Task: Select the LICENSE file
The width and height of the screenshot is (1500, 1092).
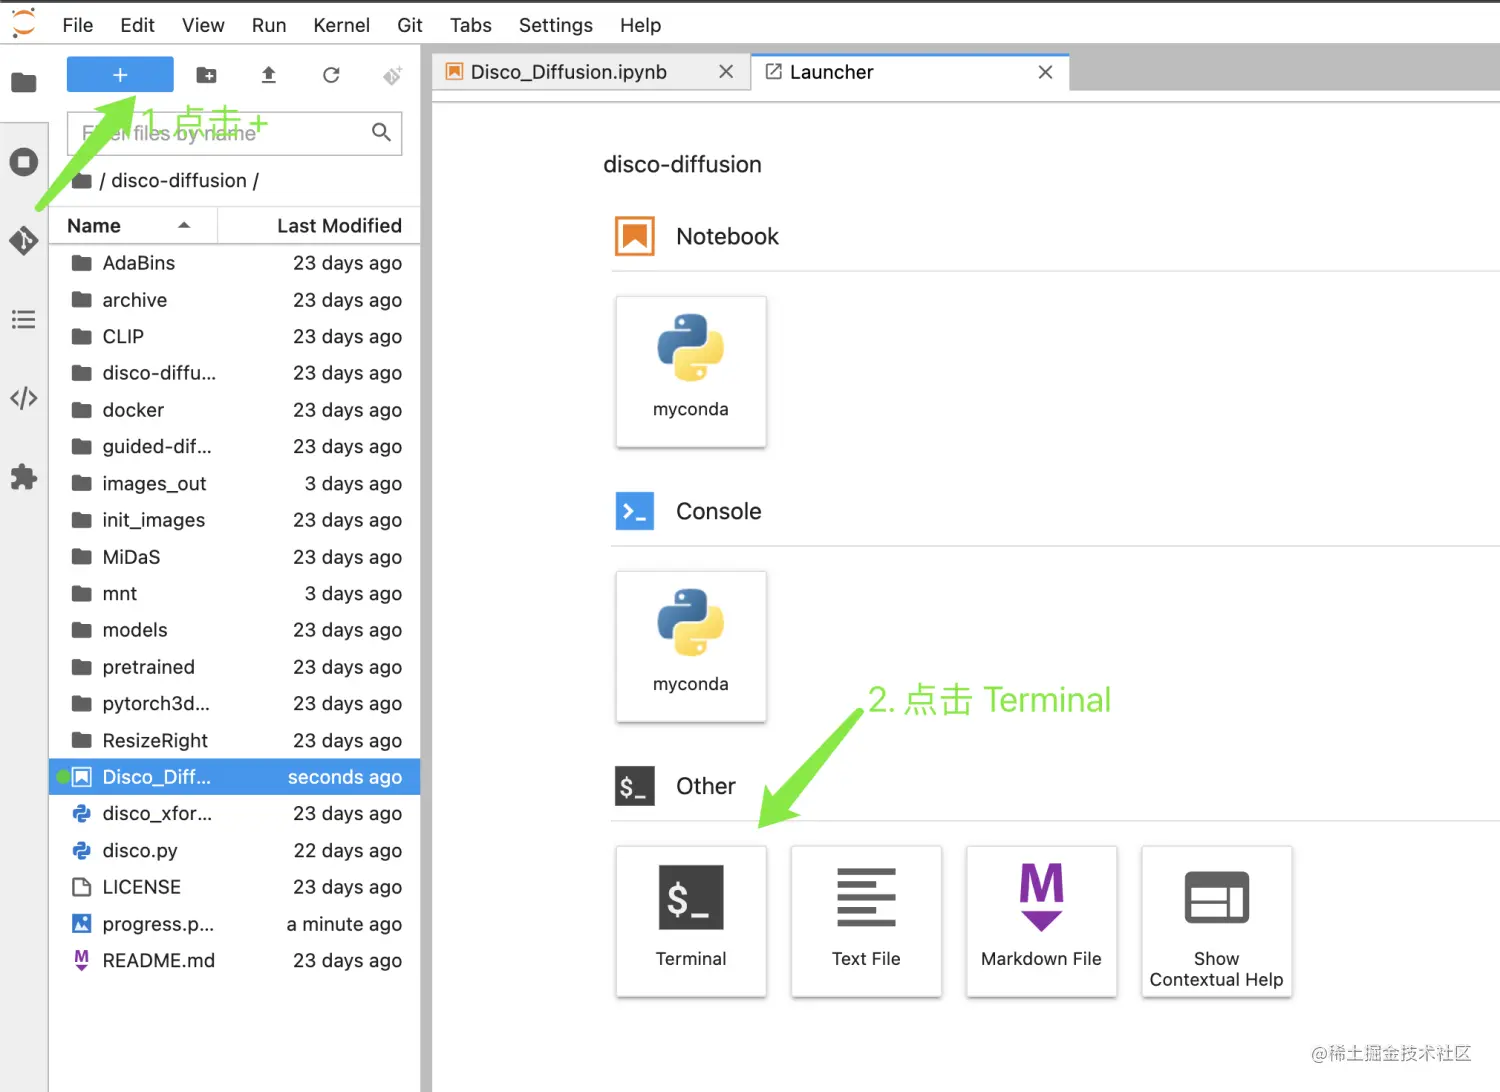Action: pyautogui.click(x=234, y=887)
